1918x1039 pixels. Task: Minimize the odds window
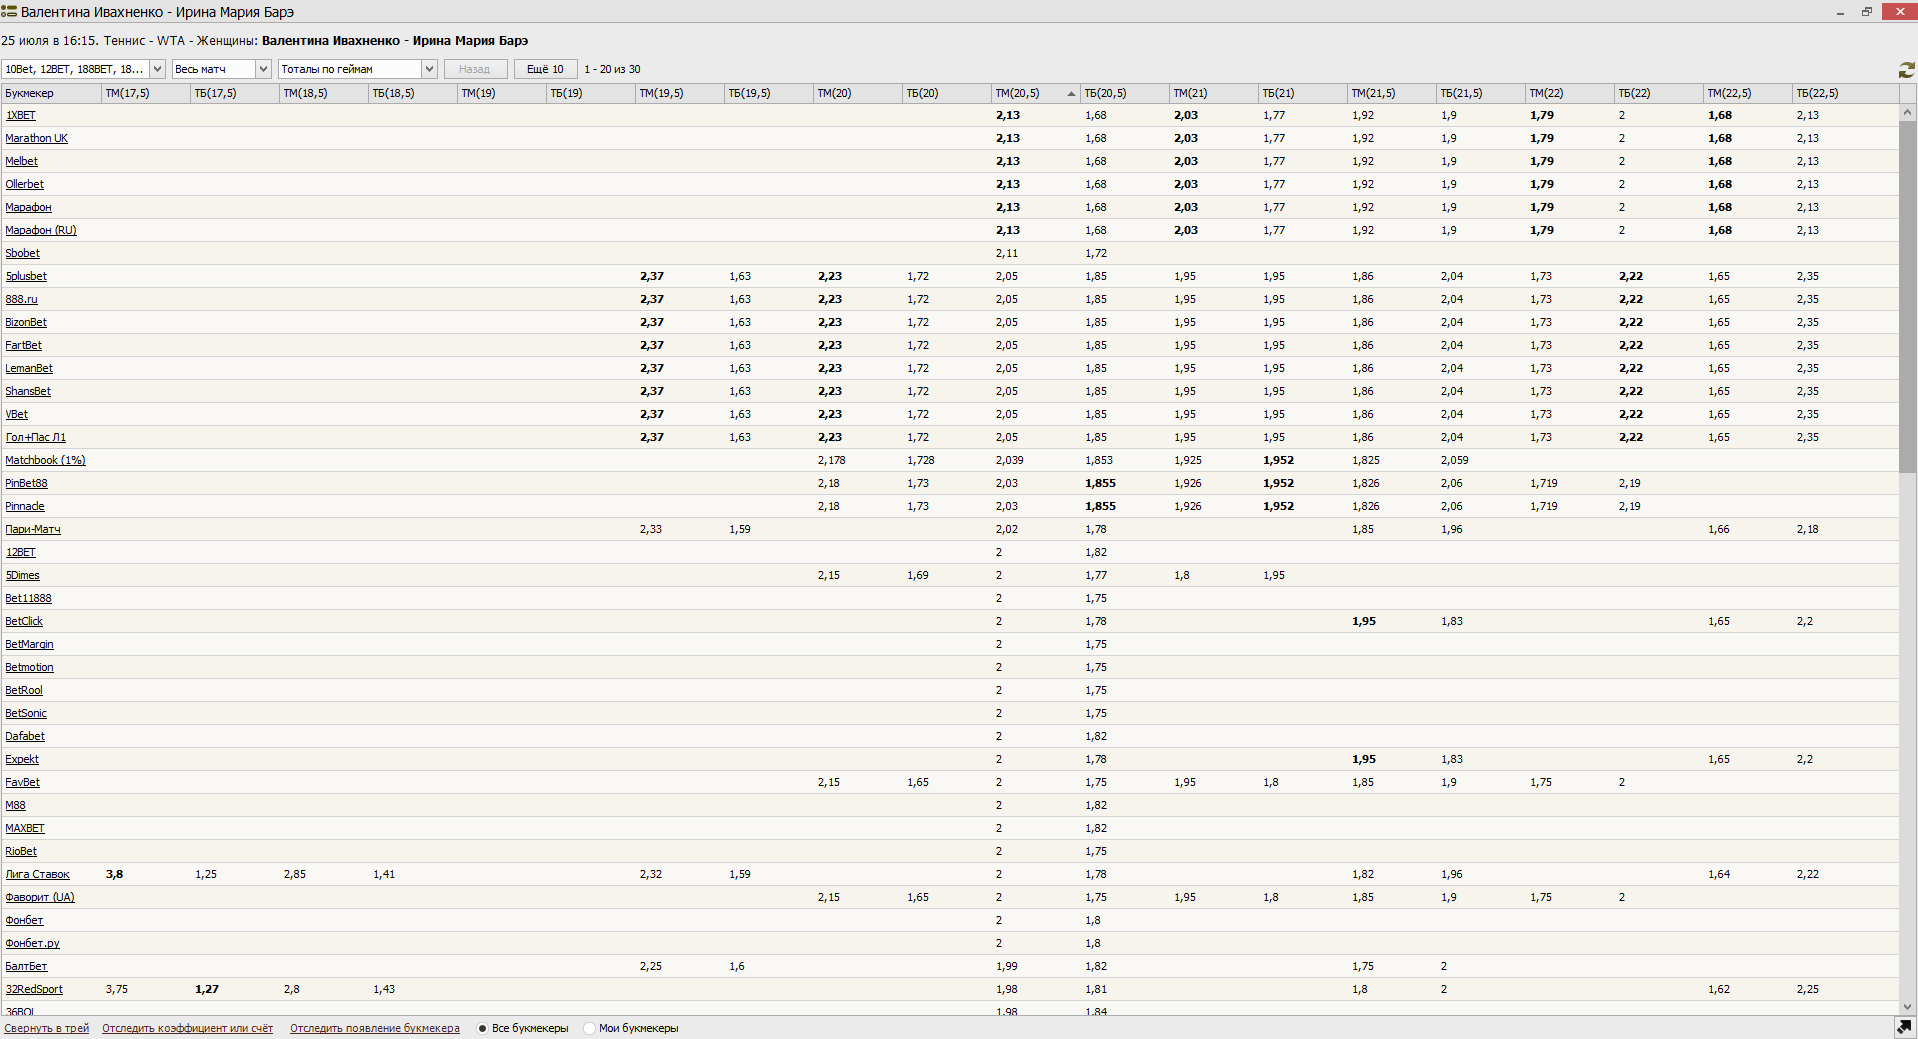pos(1840,12)
